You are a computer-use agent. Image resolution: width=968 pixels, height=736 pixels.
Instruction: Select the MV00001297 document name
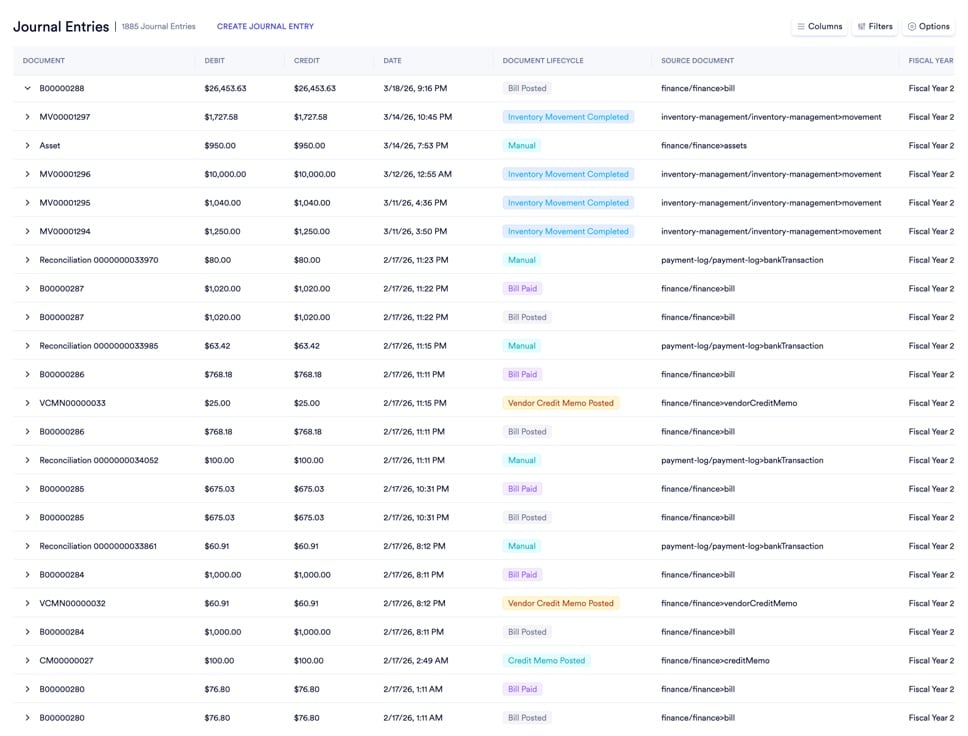(65, 117)
